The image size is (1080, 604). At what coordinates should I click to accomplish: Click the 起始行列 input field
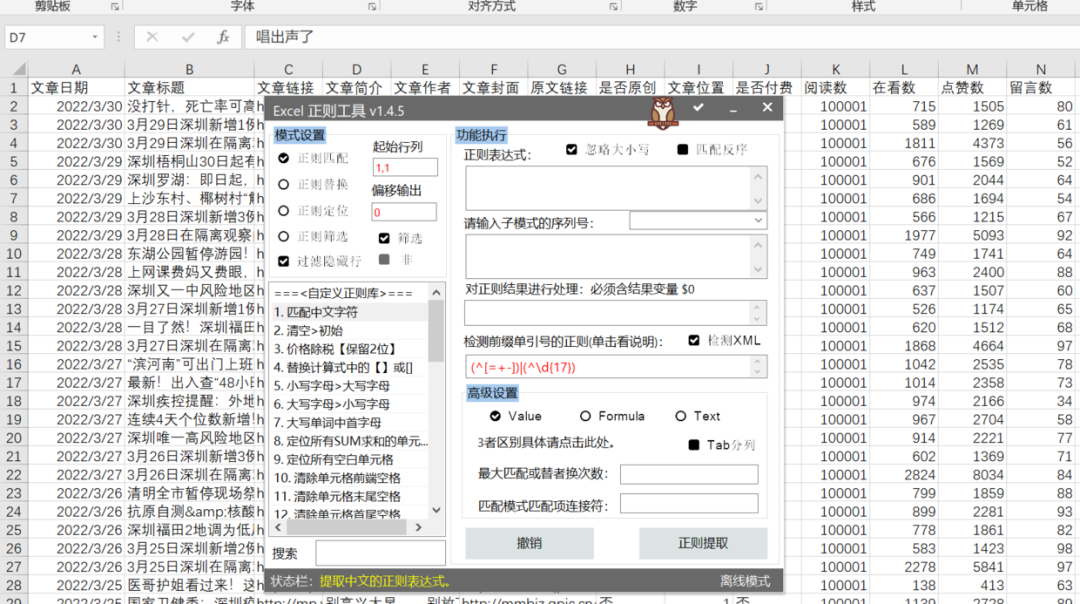tap(404, 167)
